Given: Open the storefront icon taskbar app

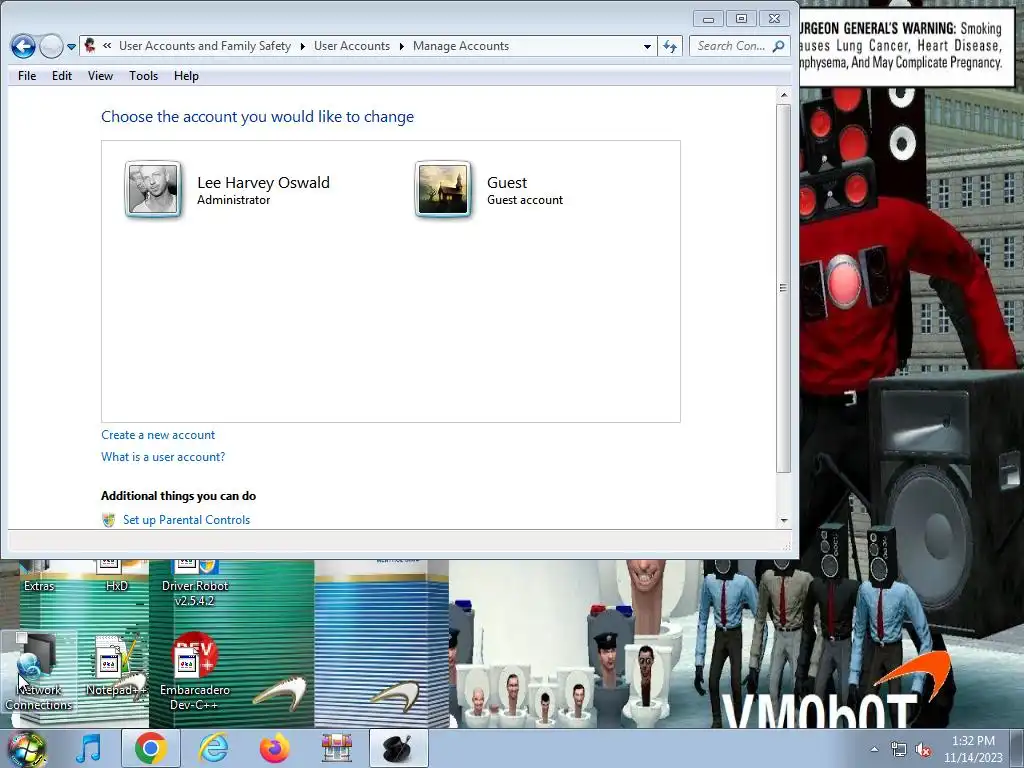Looking at the screenshot, I should [x=337, y=748].
